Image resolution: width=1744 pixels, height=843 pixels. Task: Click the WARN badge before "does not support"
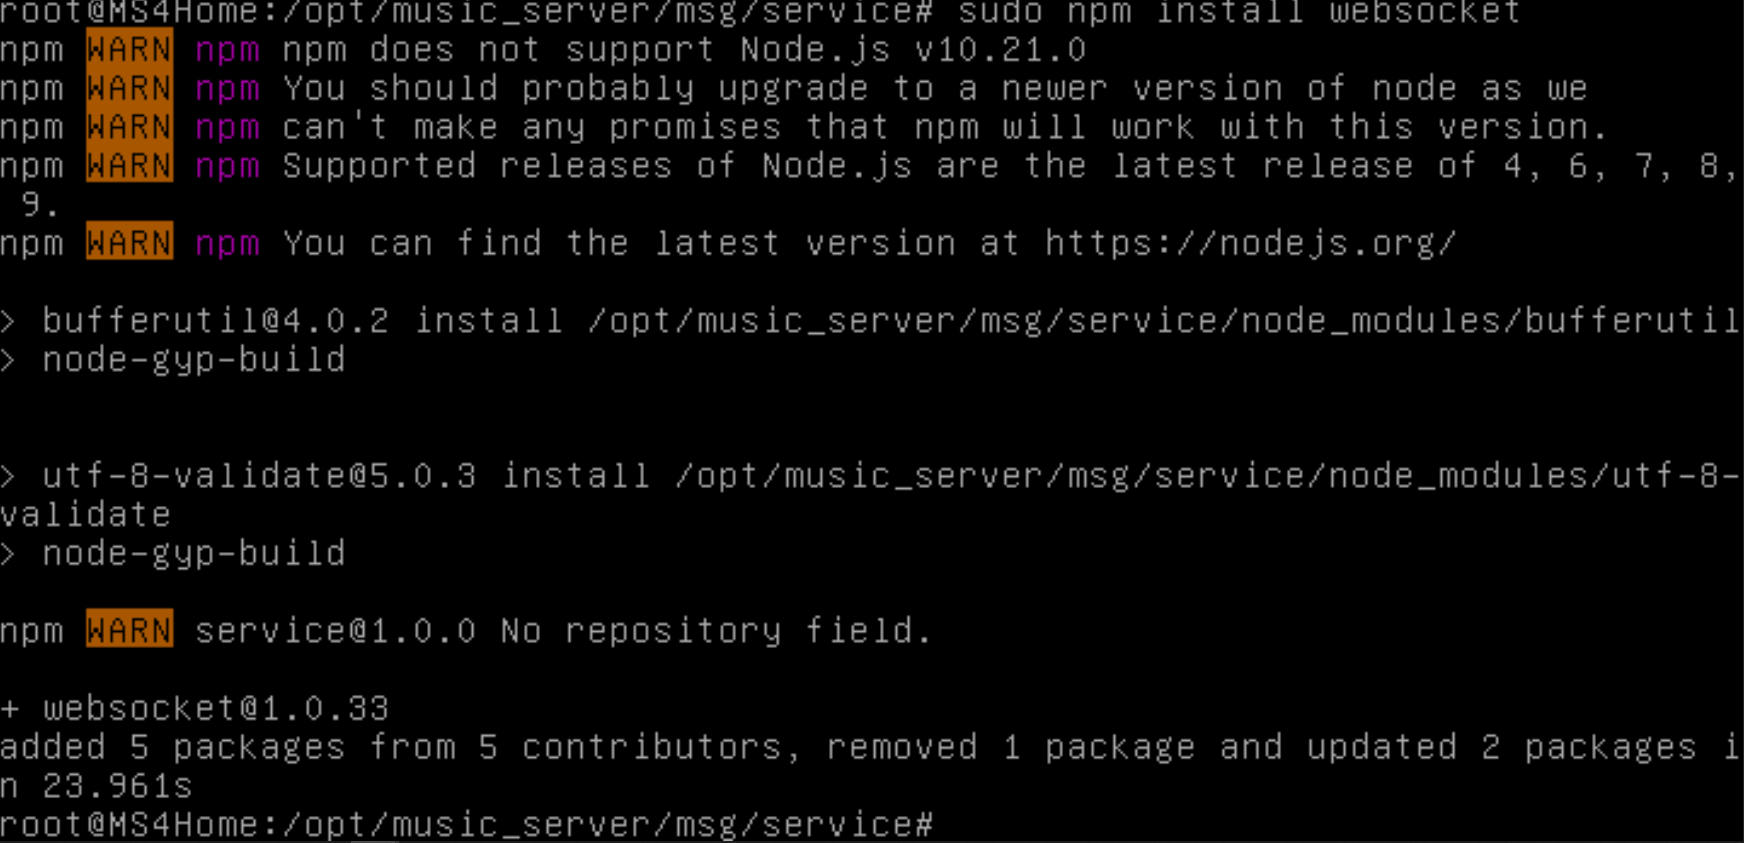coord(129,49)
